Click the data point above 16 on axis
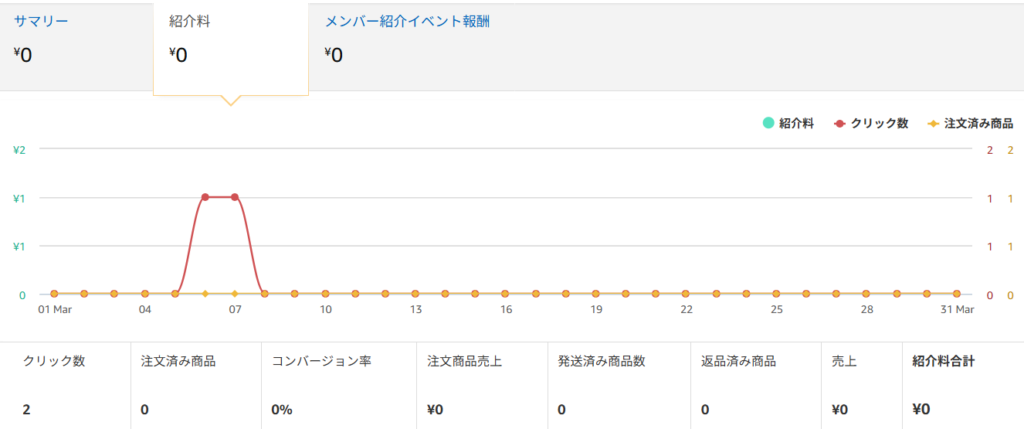Viewport: 1024px width, 429px height. 506,294
